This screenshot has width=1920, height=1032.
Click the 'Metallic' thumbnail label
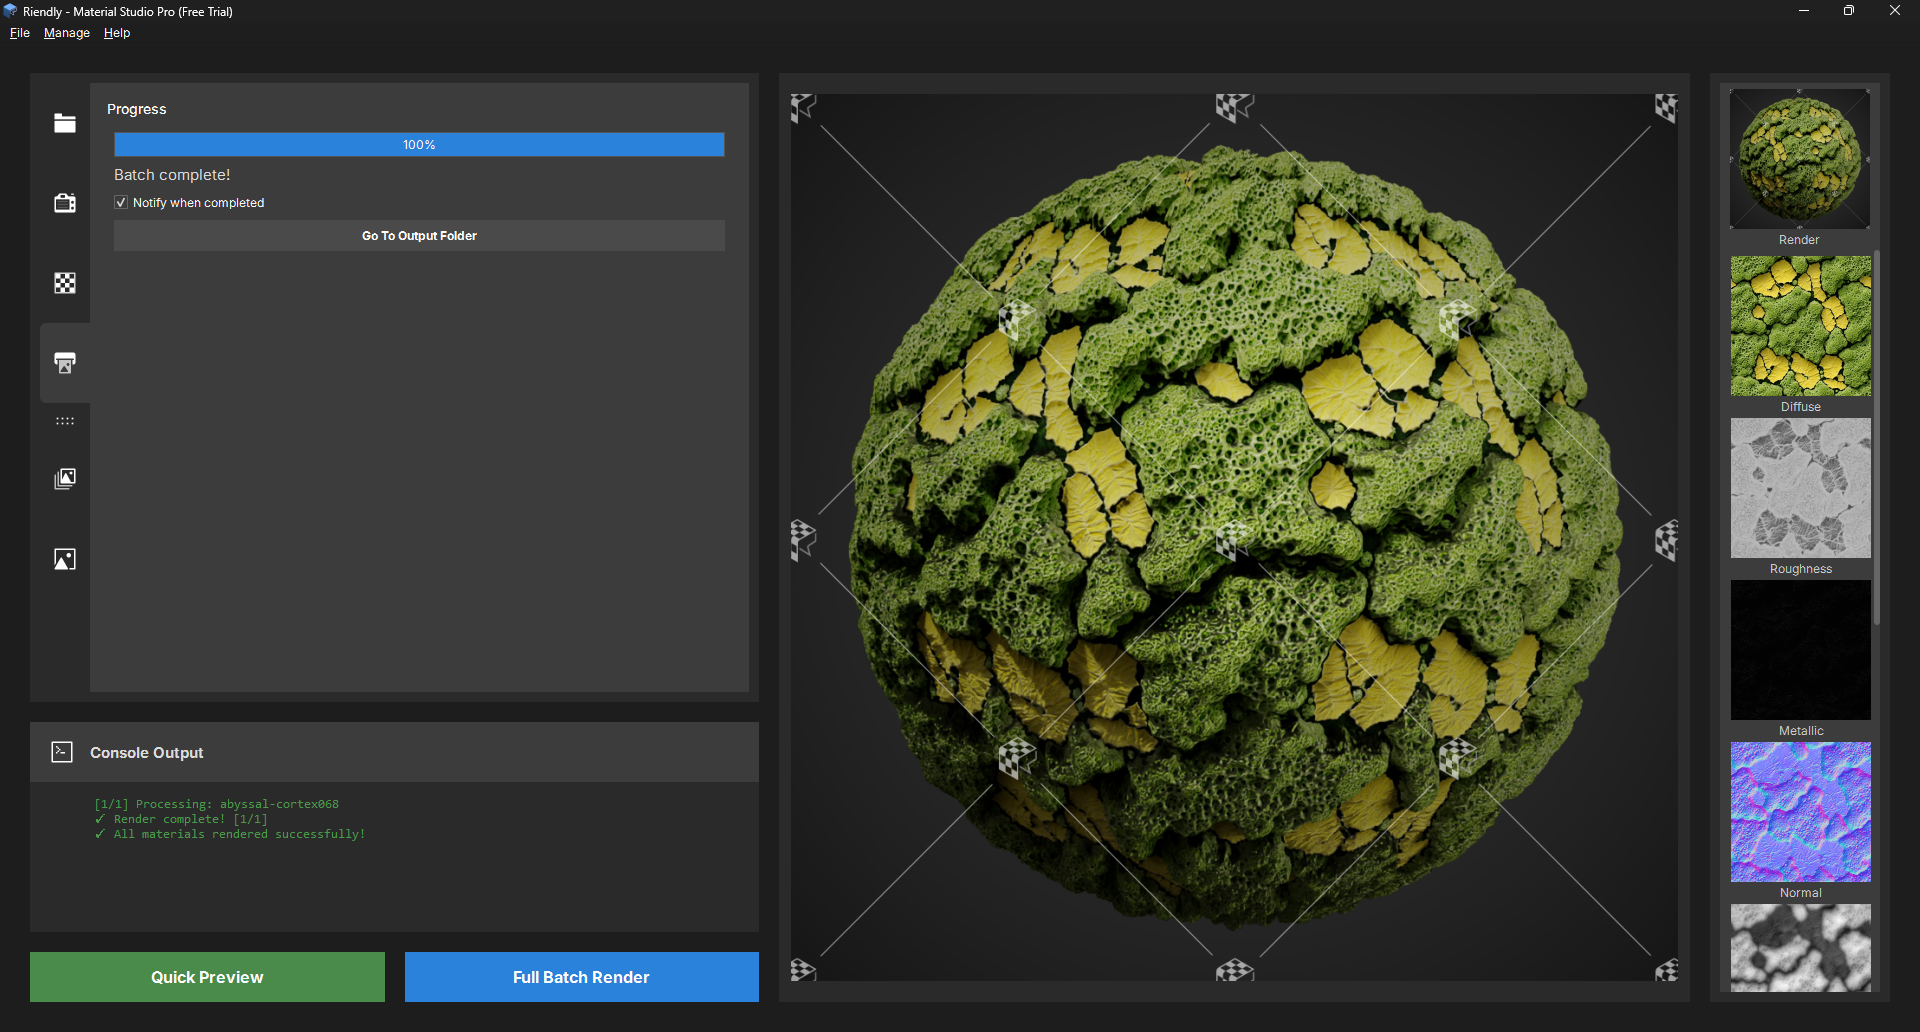click(1801, 731)
